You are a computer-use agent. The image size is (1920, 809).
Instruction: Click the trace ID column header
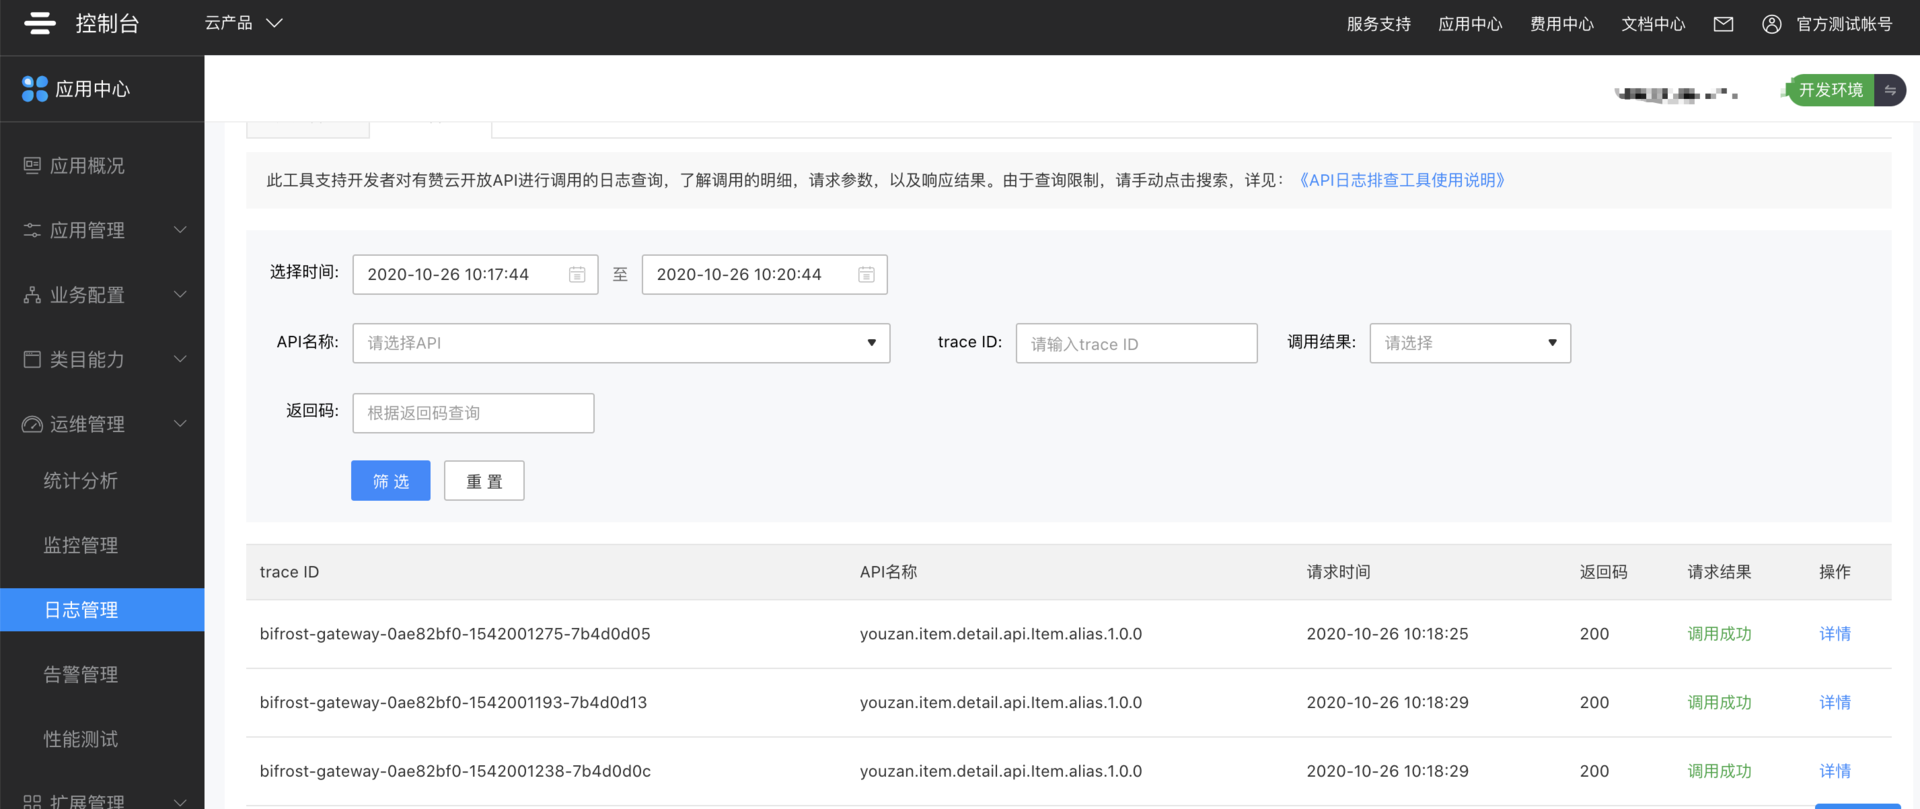[x=289, y=572]
